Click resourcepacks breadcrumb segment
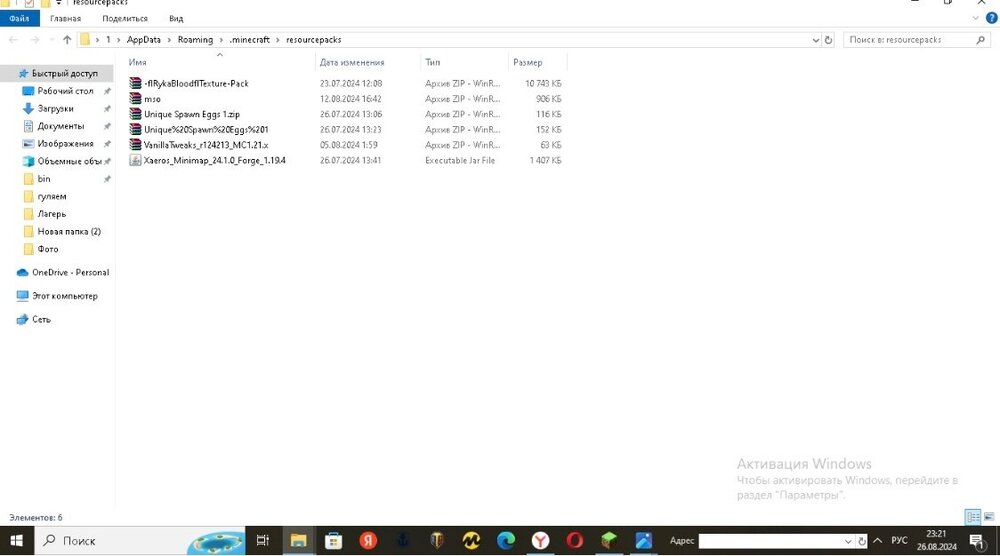 point(314,40)
